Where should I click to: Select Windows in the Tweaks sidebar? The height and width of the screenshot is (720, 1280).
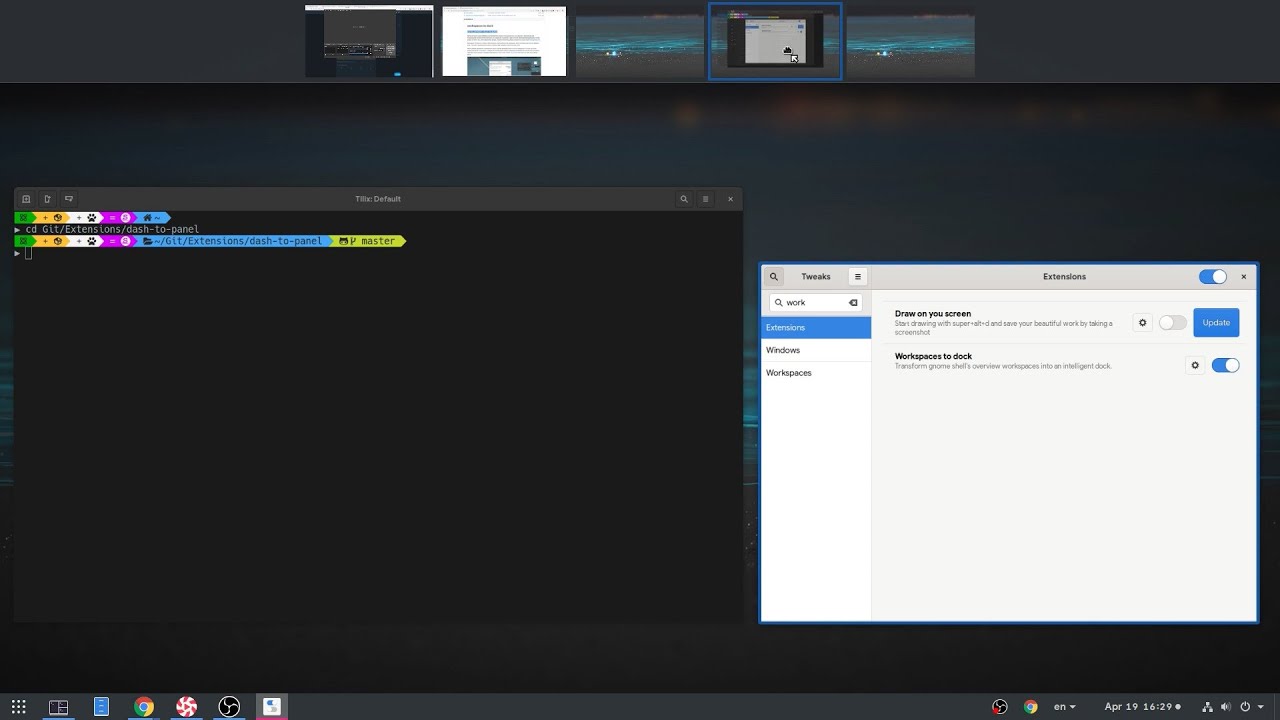pyautogui.click(x=816, y=350)
